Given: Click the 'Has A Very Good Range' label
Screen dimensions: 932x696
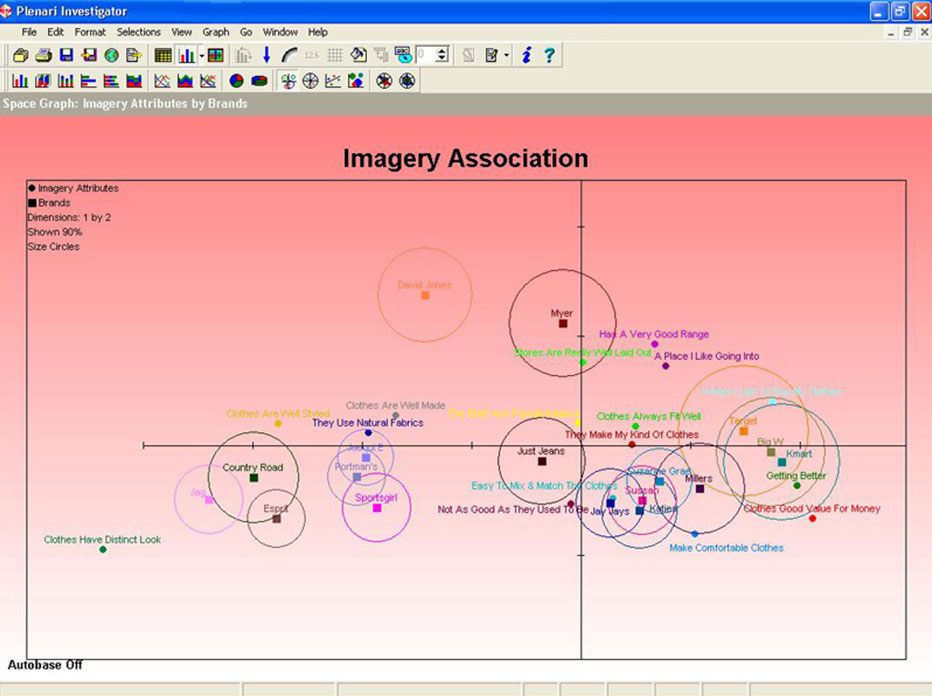Looking at the screenshot, I should coord(654,334).
